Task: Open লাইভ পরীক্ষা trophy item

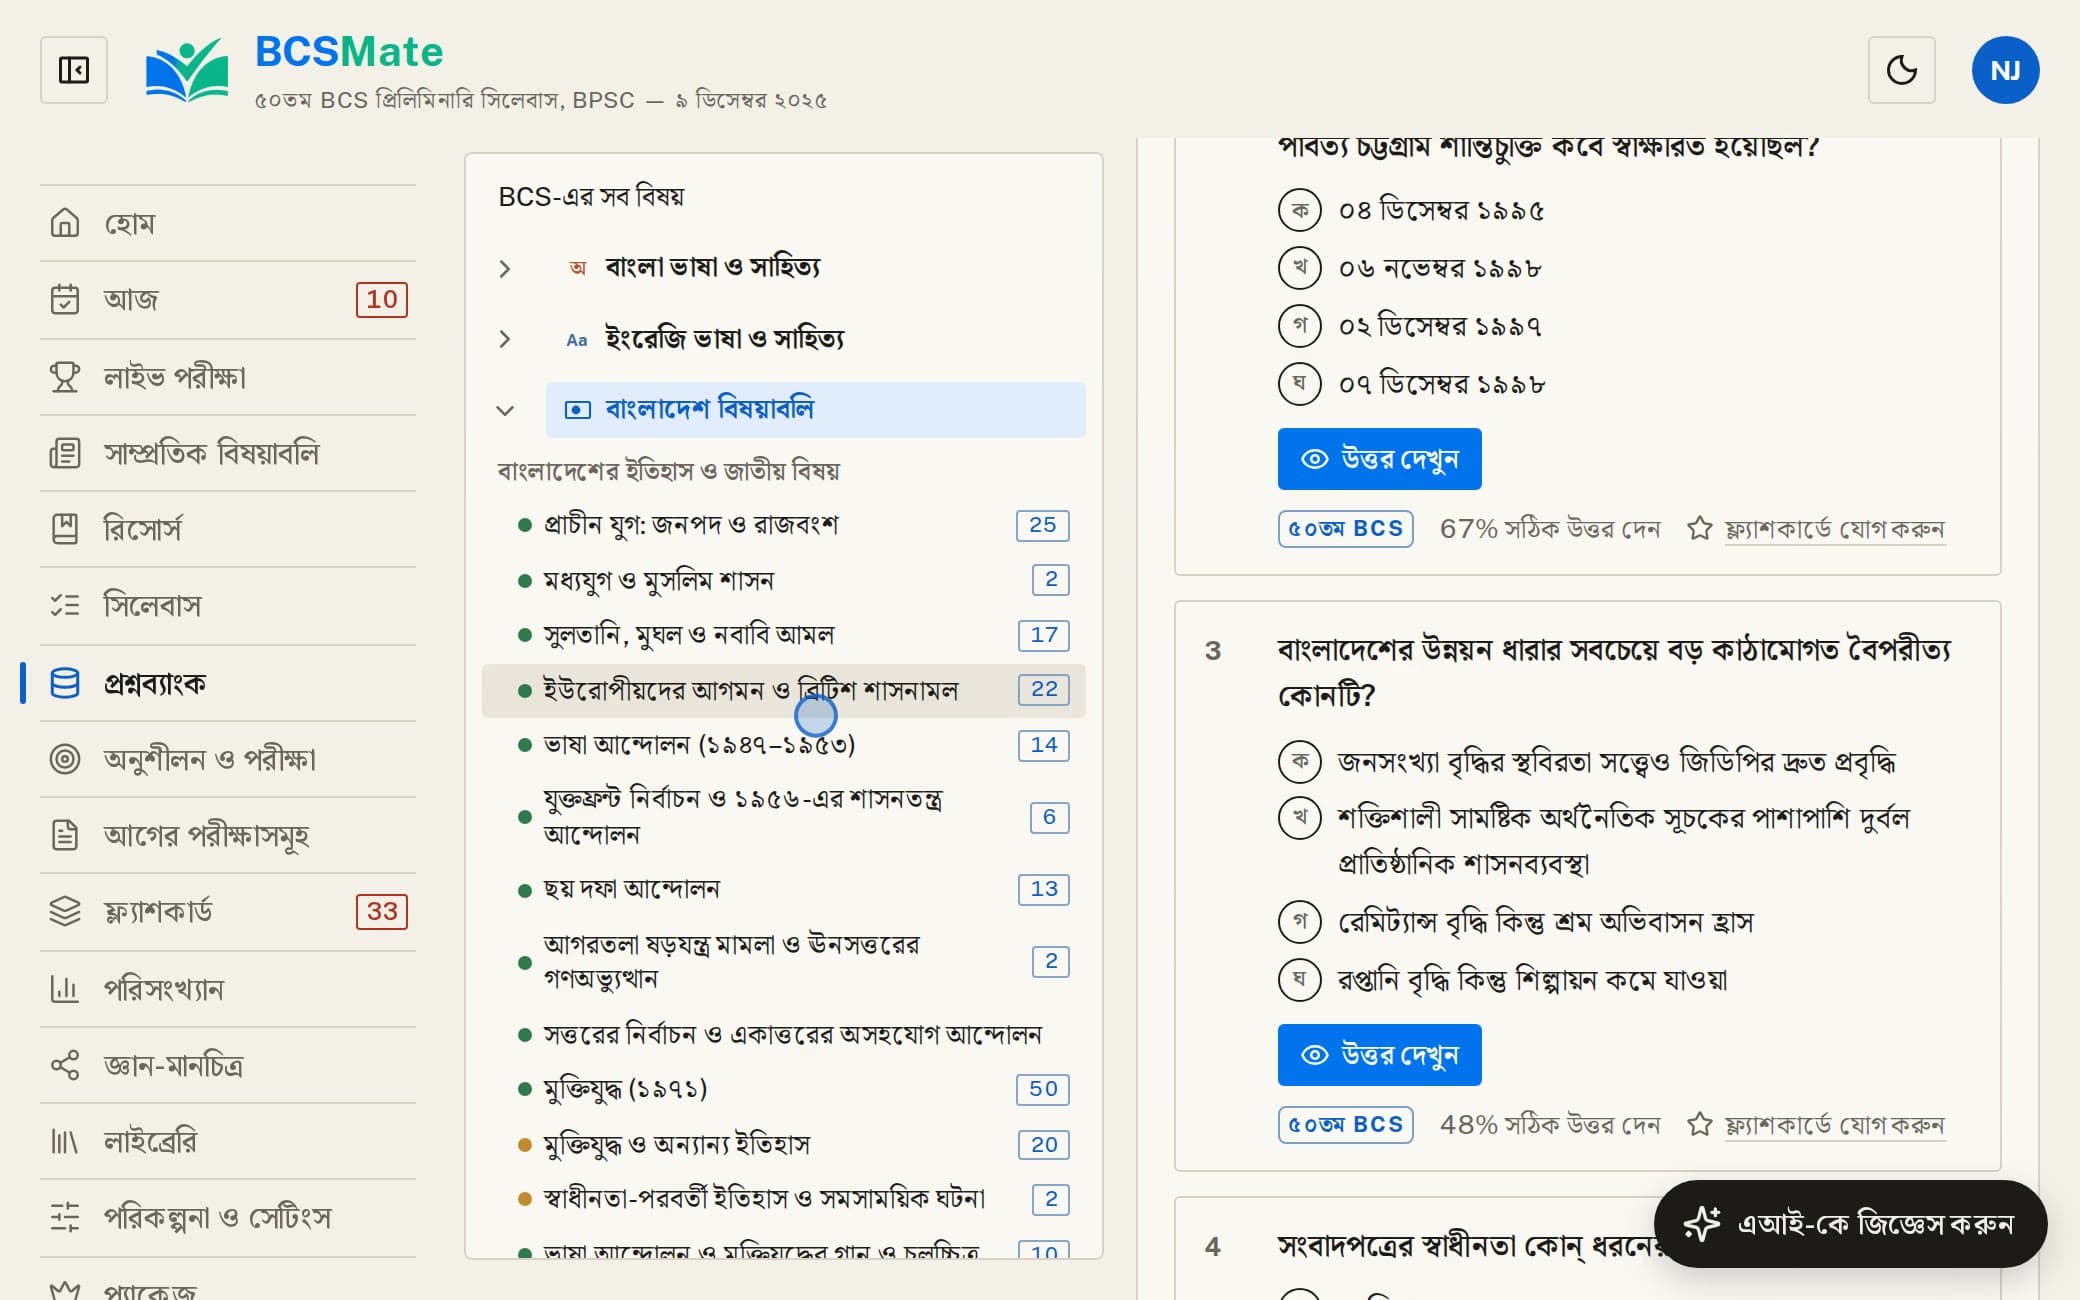Action: click(228, 377)
